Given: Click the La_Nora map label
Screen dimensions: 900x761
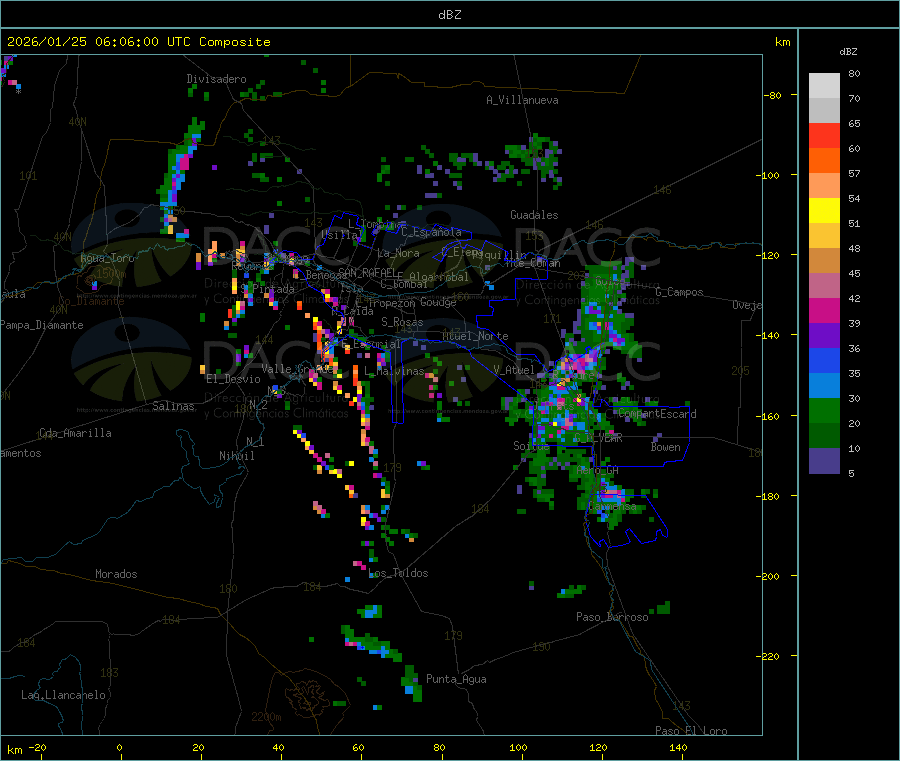Looking at the screenshot, I should [x=398, y=253].
